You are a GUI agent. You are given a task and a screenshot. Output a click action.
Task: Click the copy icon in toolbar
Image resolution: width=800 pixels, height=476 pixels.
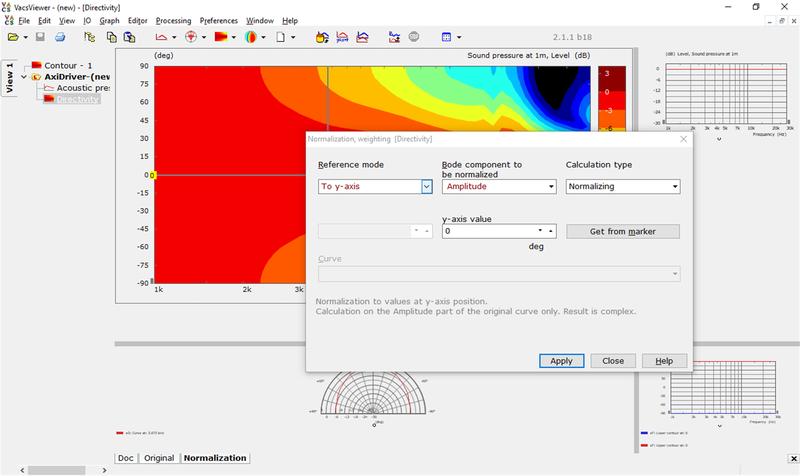112,37
